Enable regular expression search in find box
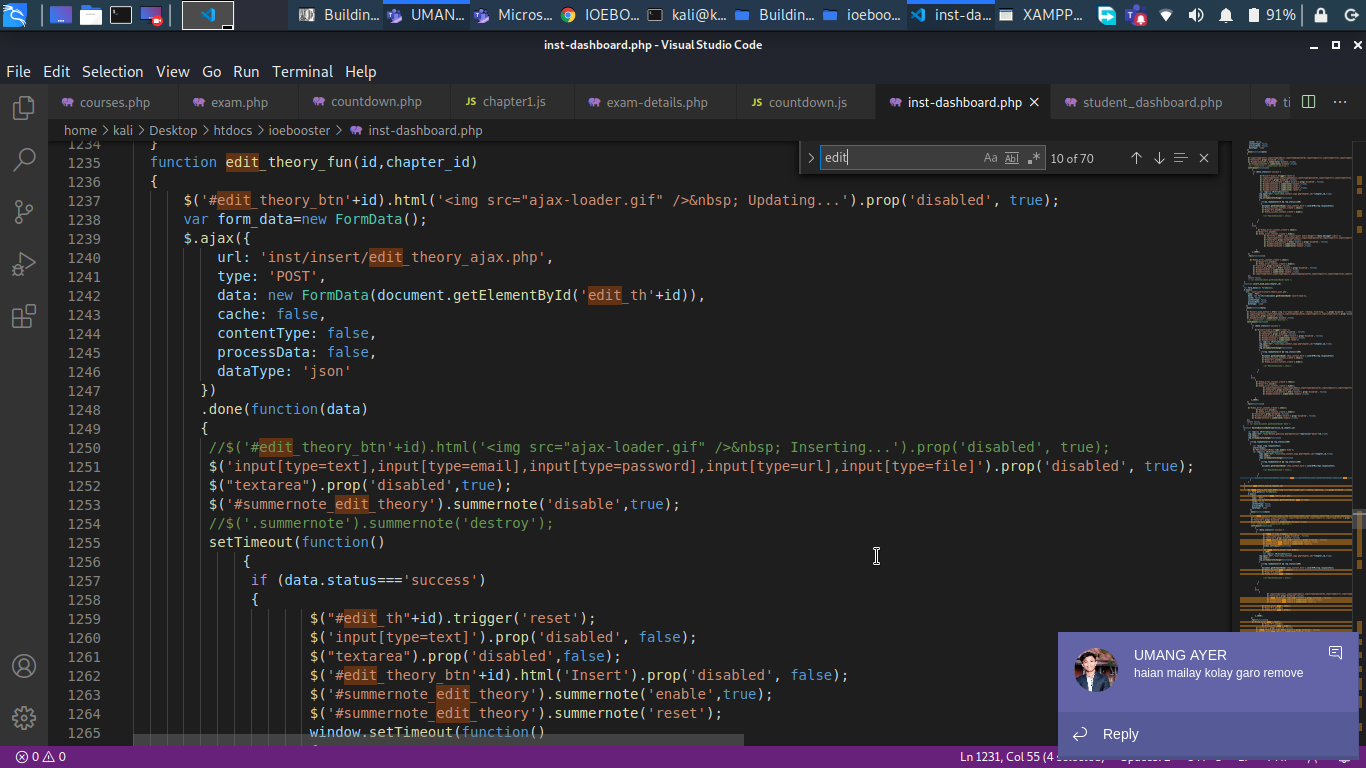 pos(1034,158)
